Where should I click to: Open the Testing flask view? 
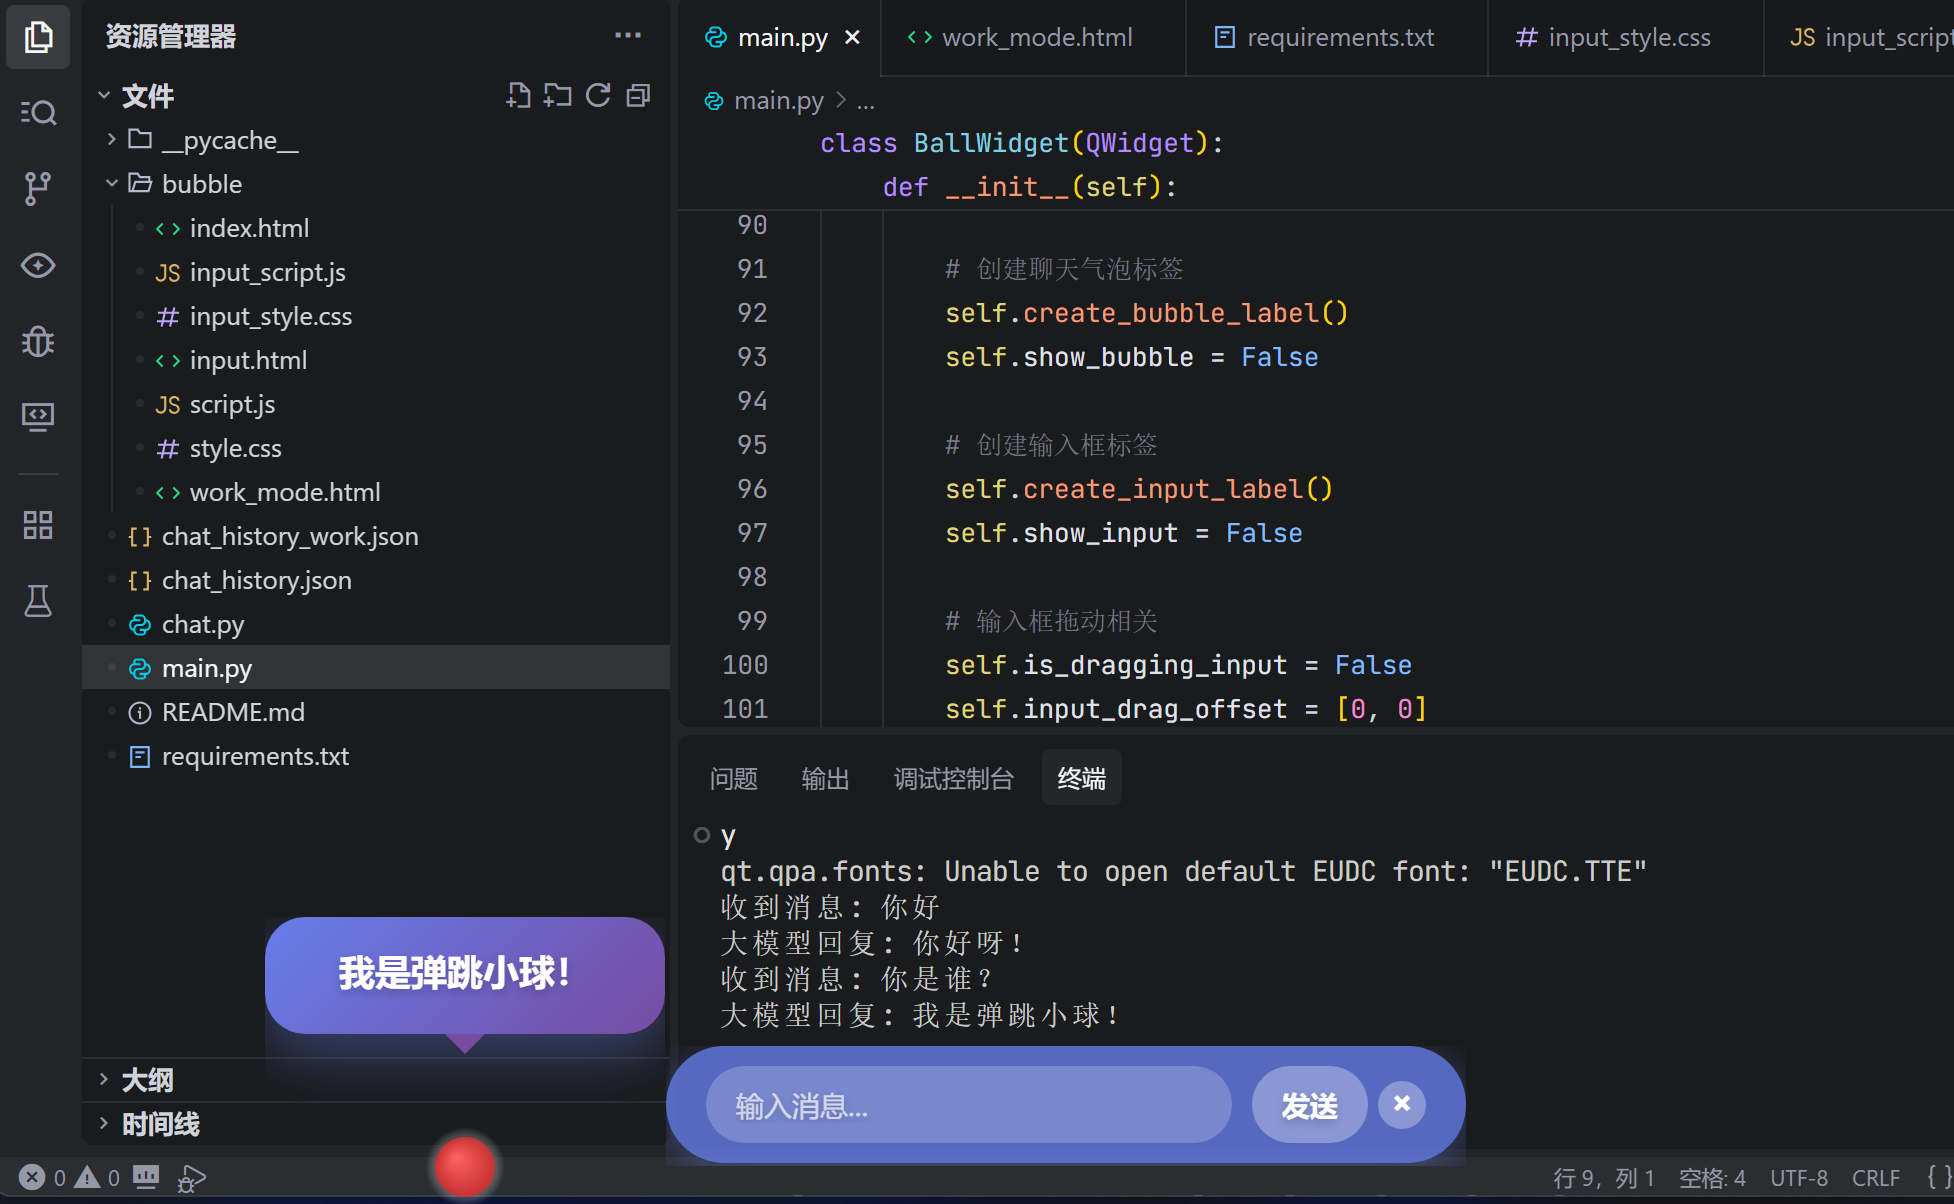pyautogui.click(x=38, y=601)
